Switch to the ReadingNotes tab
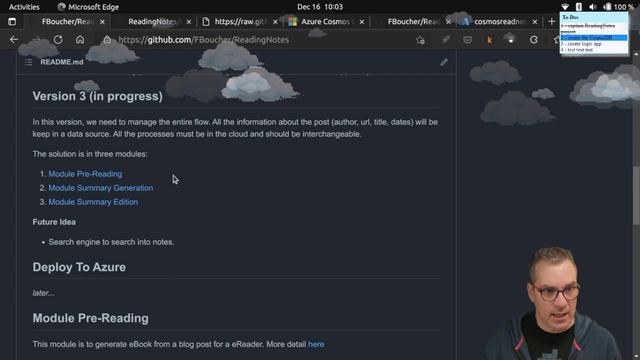 click(x=152, y=22)
